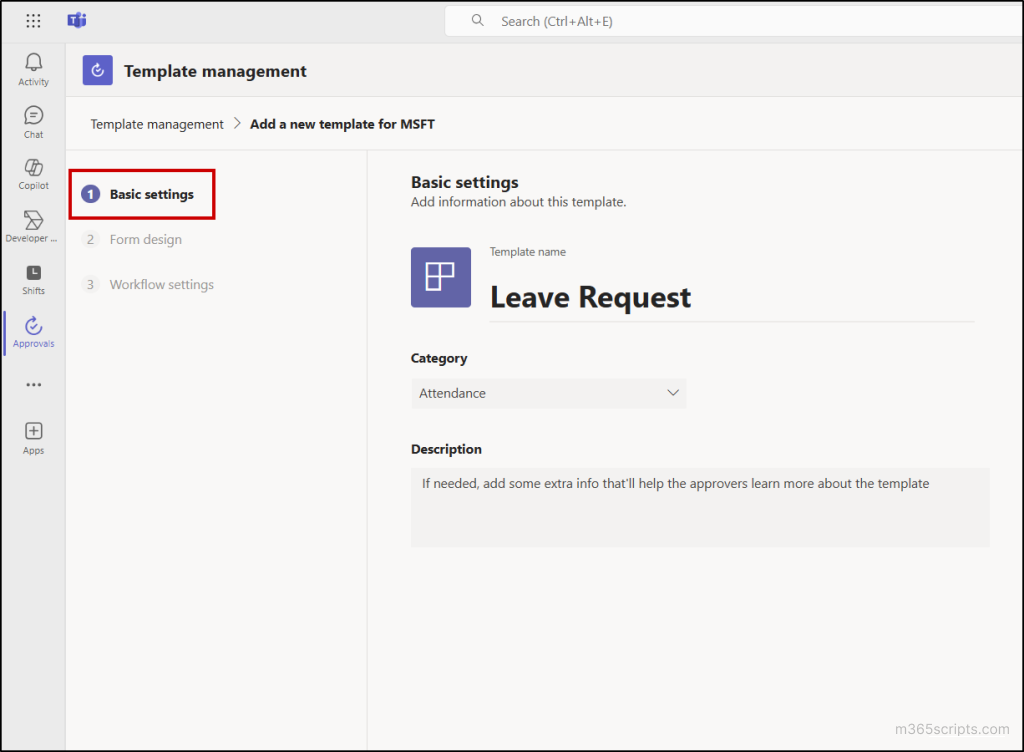
Task: Go to the Form design step
Action: [x=145, y=239]
